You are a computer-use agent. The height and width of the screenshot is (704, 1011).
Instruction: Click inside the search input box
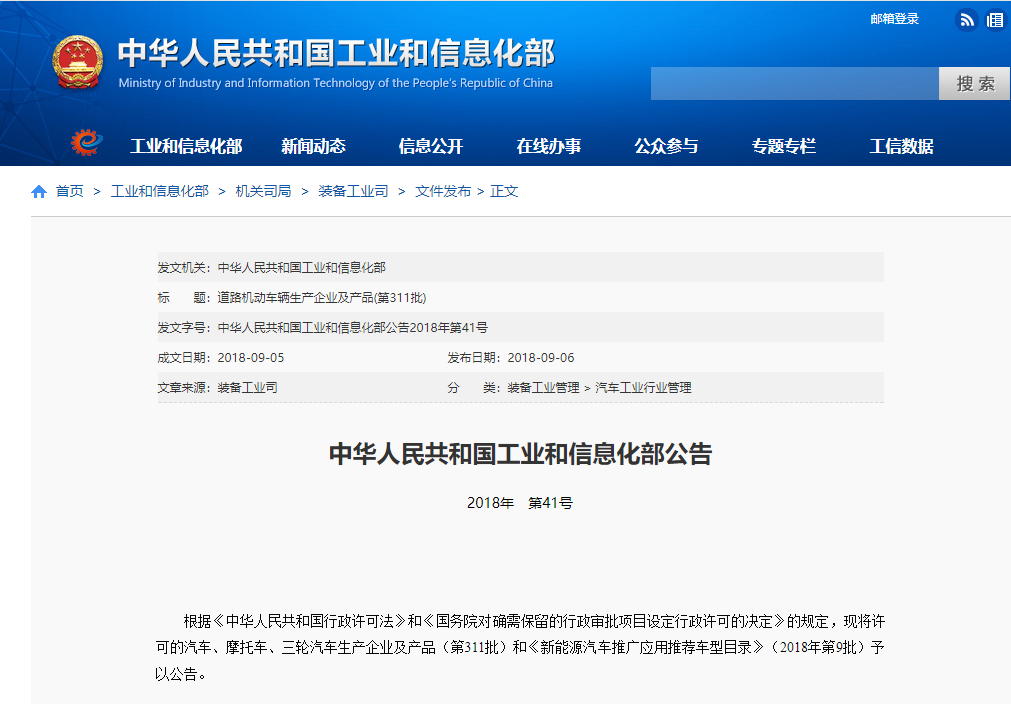click(790, 83)
